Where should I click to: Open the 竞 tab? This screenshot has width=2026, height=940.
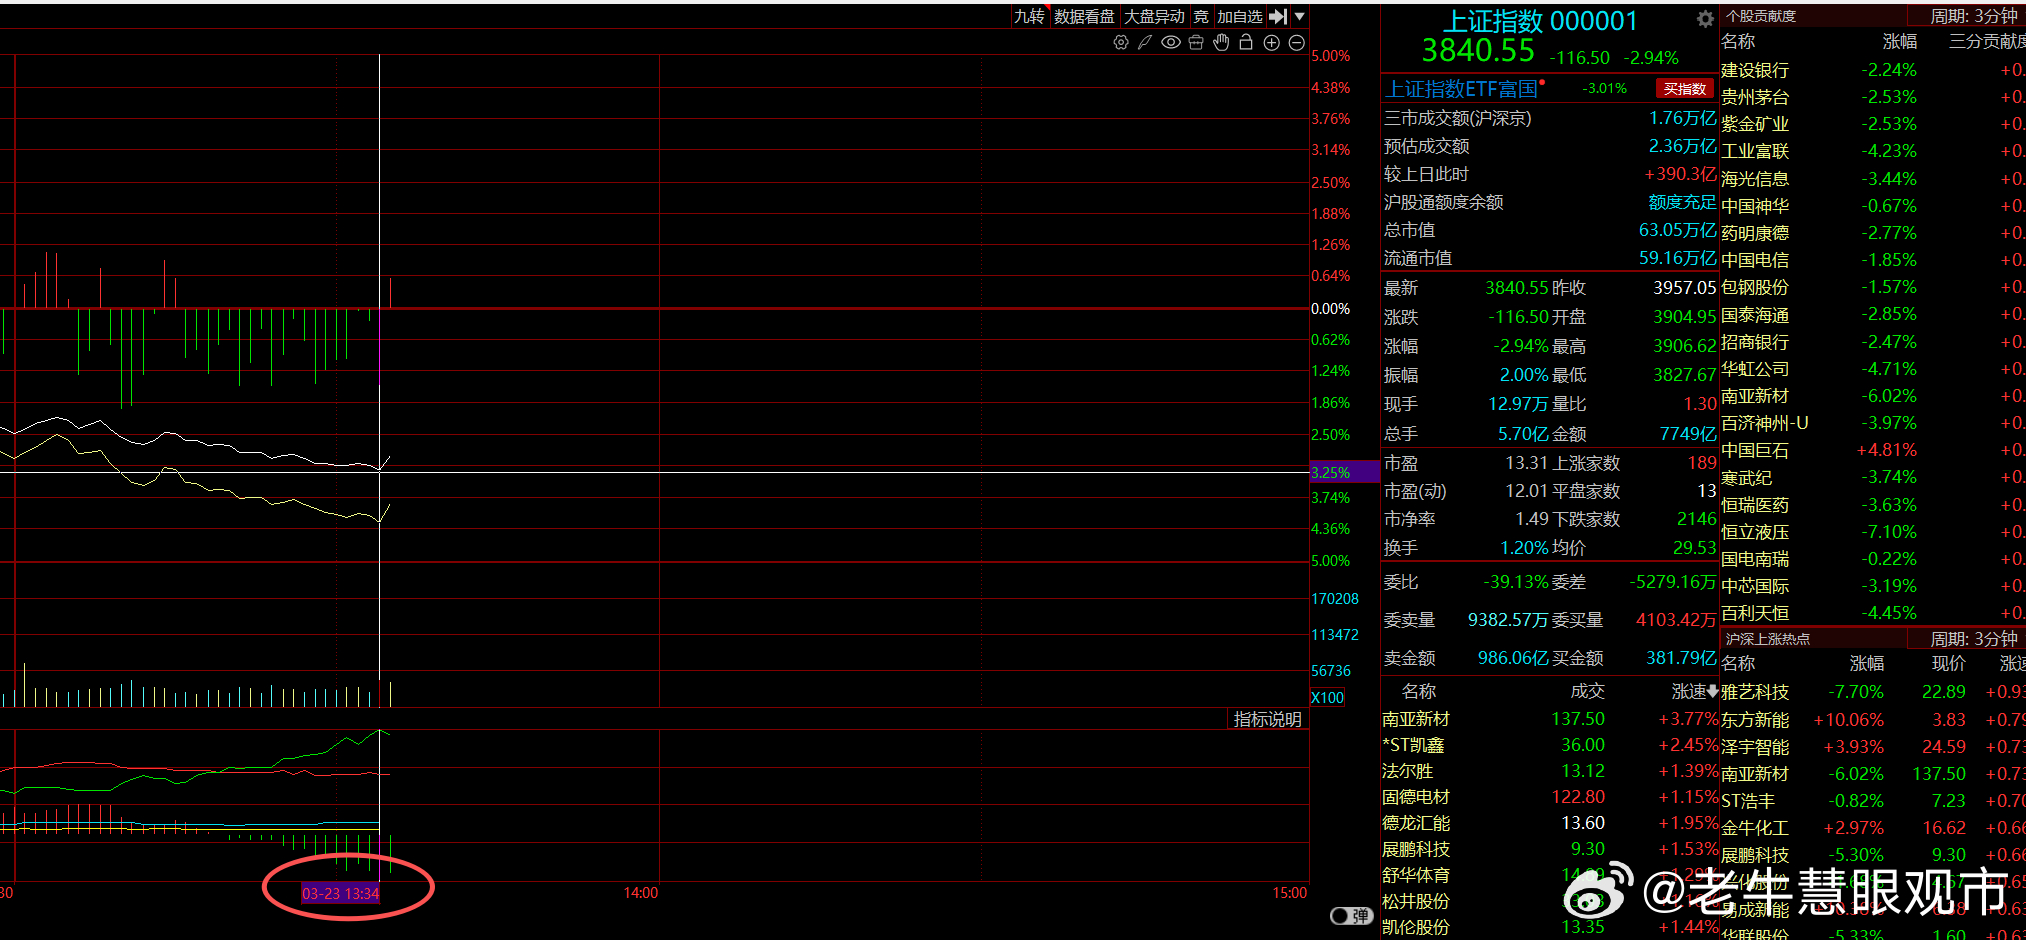tap(1201, 16)
